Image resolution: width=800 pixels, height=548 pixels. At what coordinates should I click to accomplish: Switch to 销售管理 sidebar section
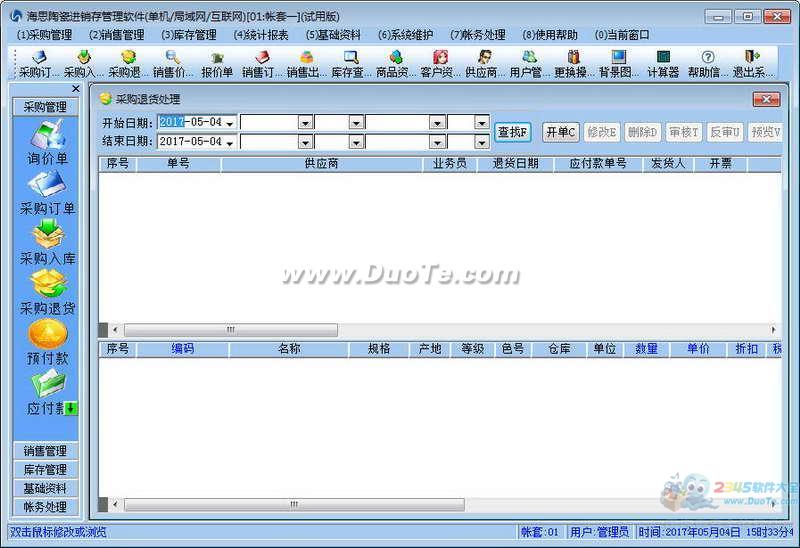point(45,451)
